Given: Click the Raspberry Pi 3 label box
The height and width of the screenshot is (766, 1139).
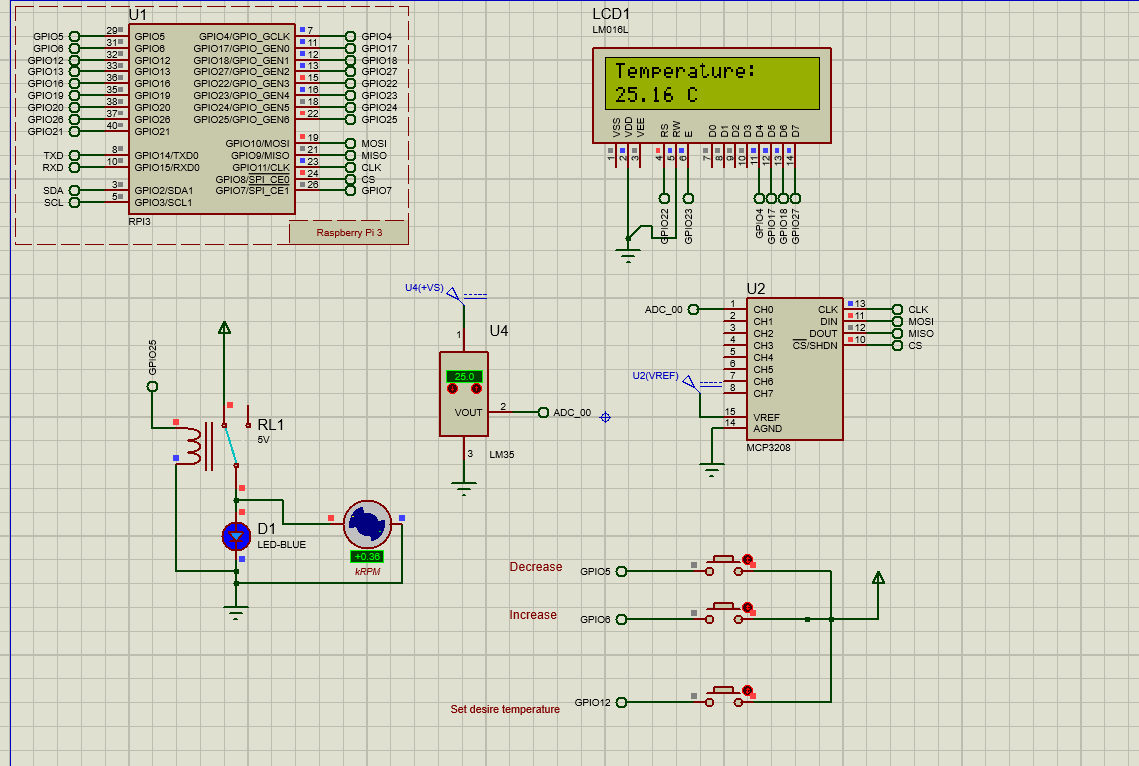Looking at the screenshot, I should [x=349, y=233].
